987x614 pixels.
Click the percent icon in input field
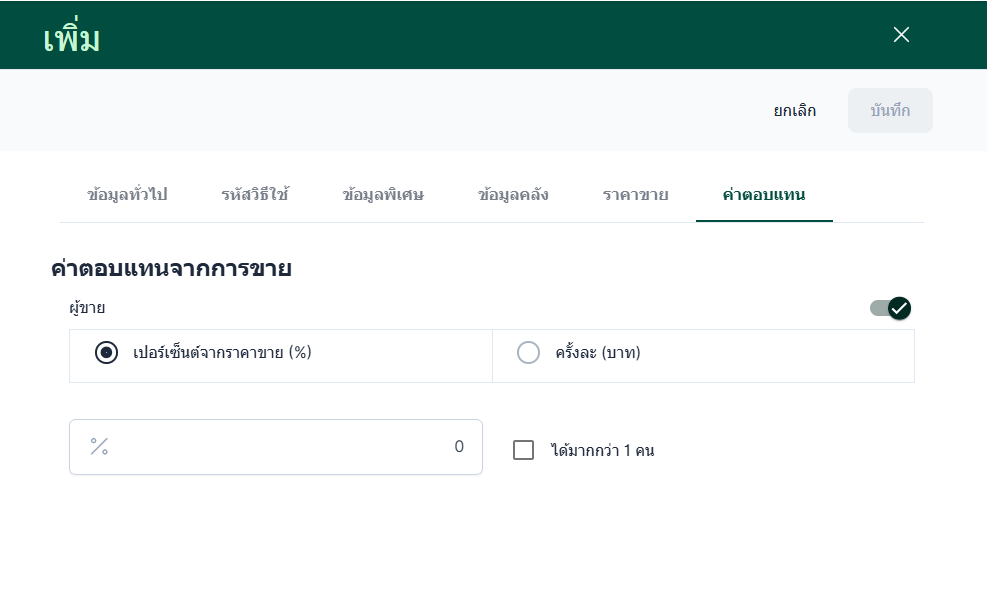(x=99, y=446)
